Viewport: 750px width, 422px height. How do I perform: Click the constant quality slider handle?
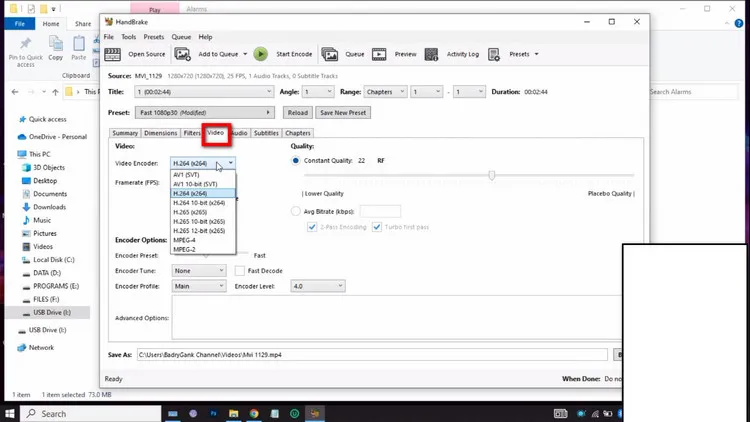coord(492,175)
